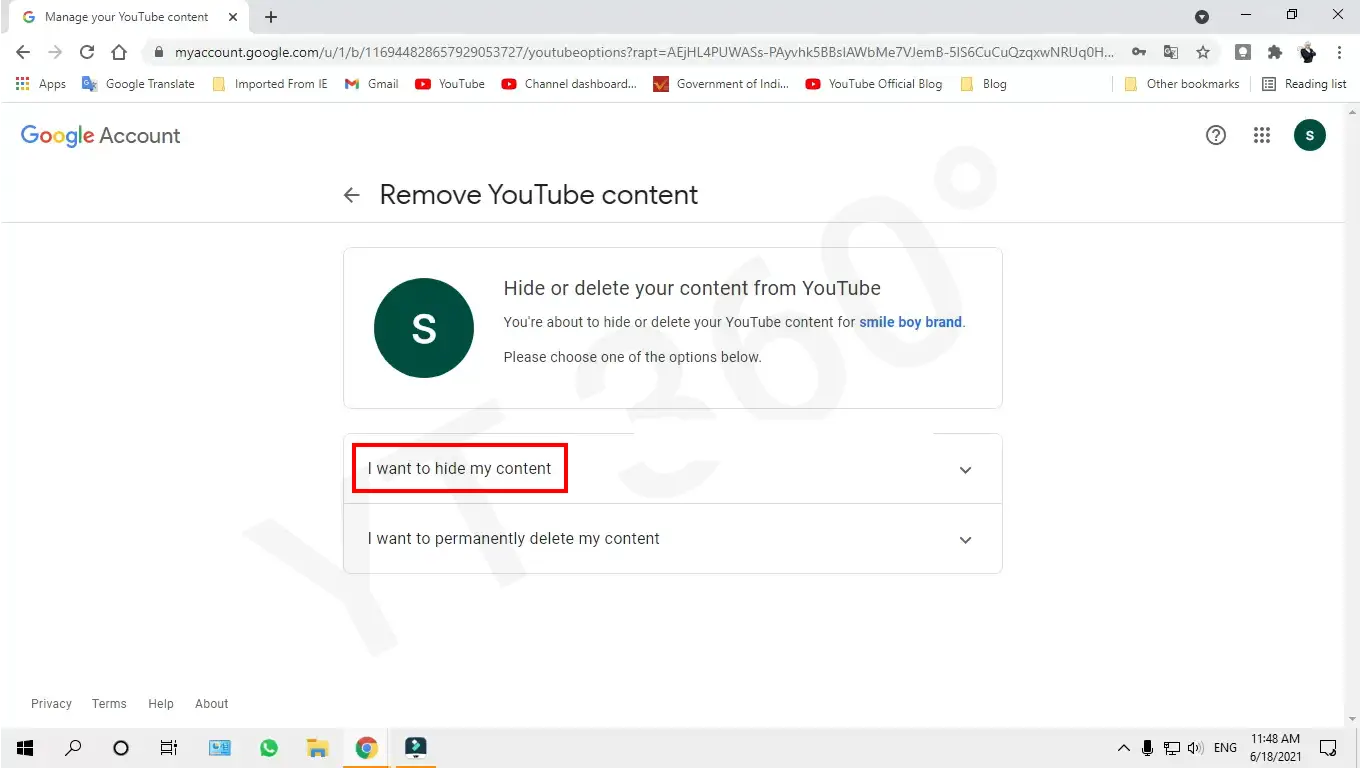The width and height of the screenshot is (1360, 768).
Task: Open the Google Translate bookmark
Action: (138, 84)
